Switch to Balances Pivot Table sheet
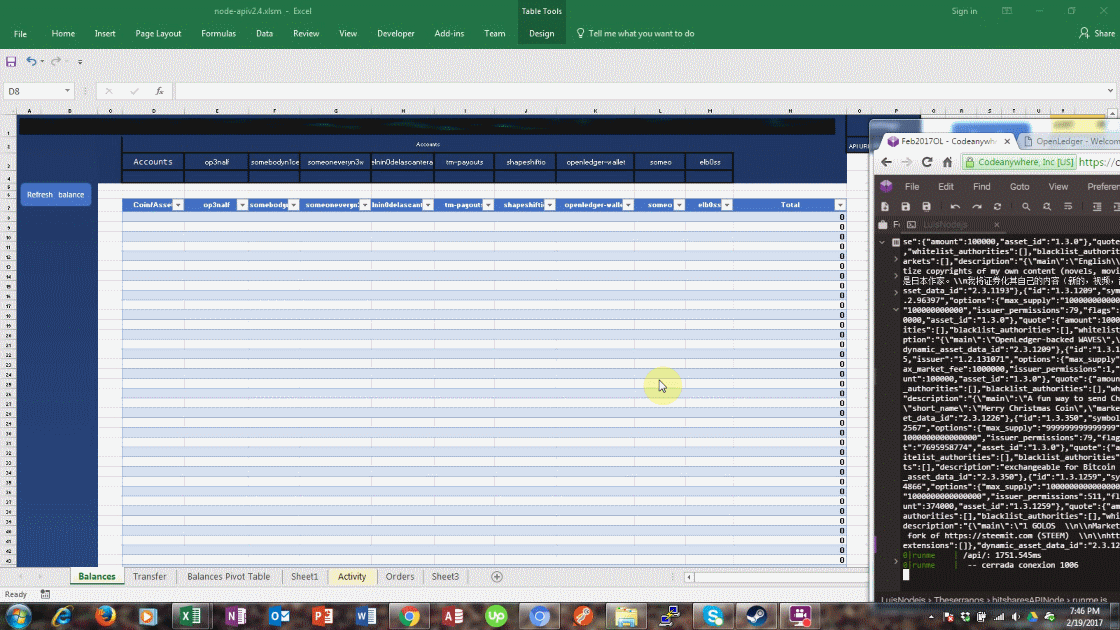Screen dimensions: 1120x630 point(229,576)
